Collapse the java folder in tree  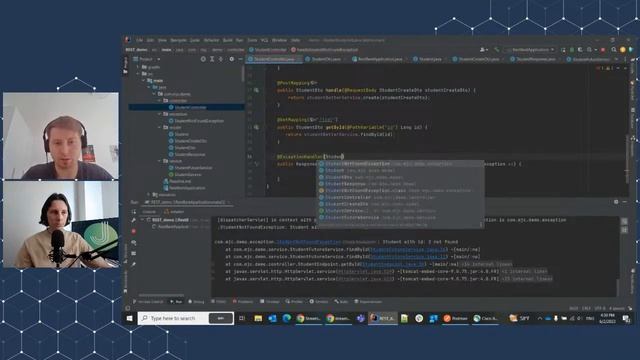point(149,87)
